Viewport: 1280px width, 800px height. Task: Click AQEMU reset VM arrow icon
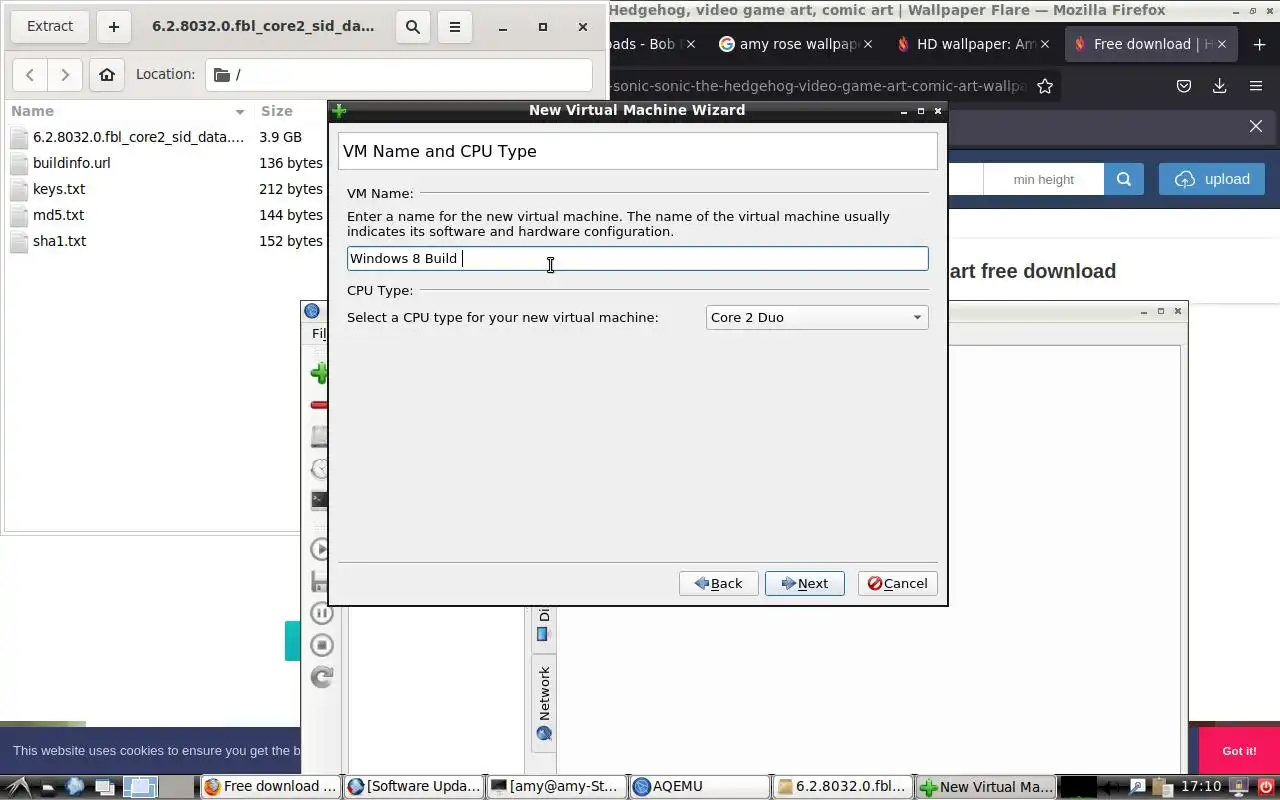coord(321,677)
